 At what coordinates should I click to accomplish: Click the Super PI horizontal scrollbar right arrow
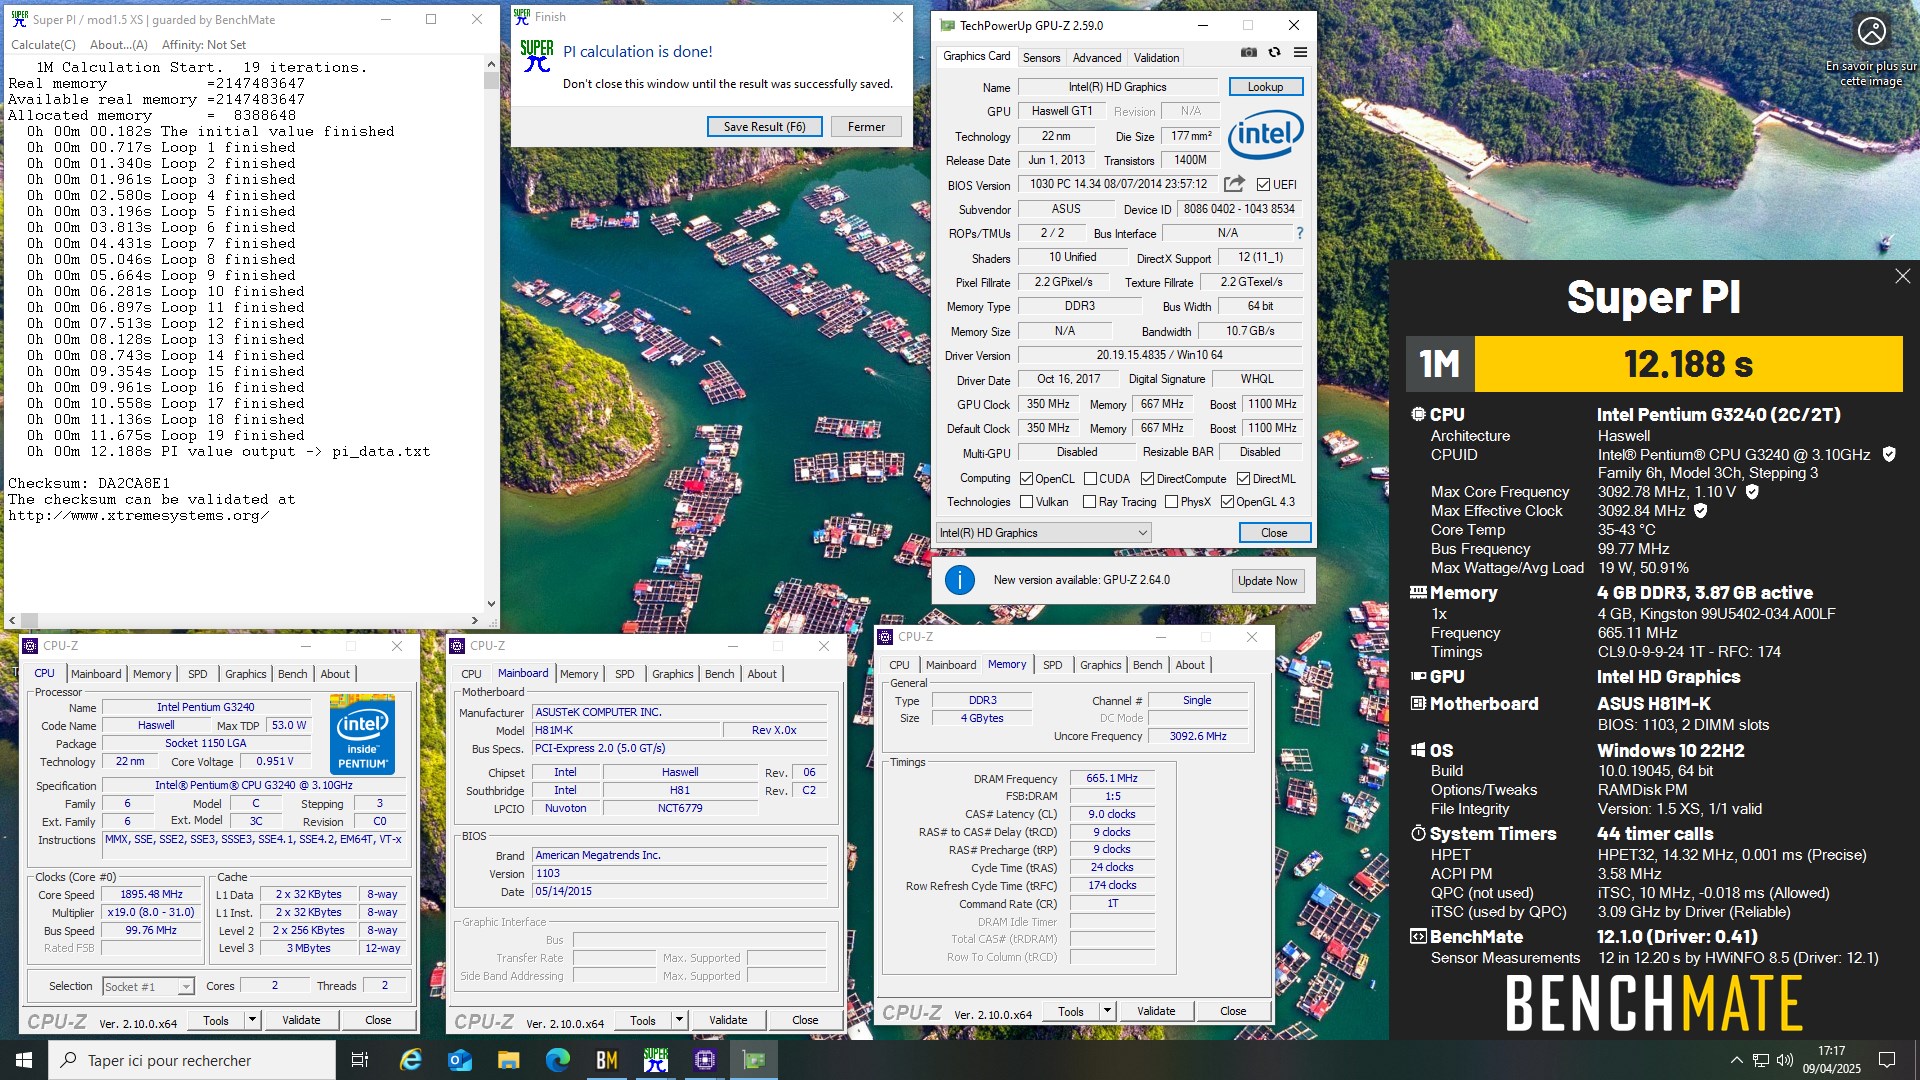pyautogui.click(x=475, y=620)
